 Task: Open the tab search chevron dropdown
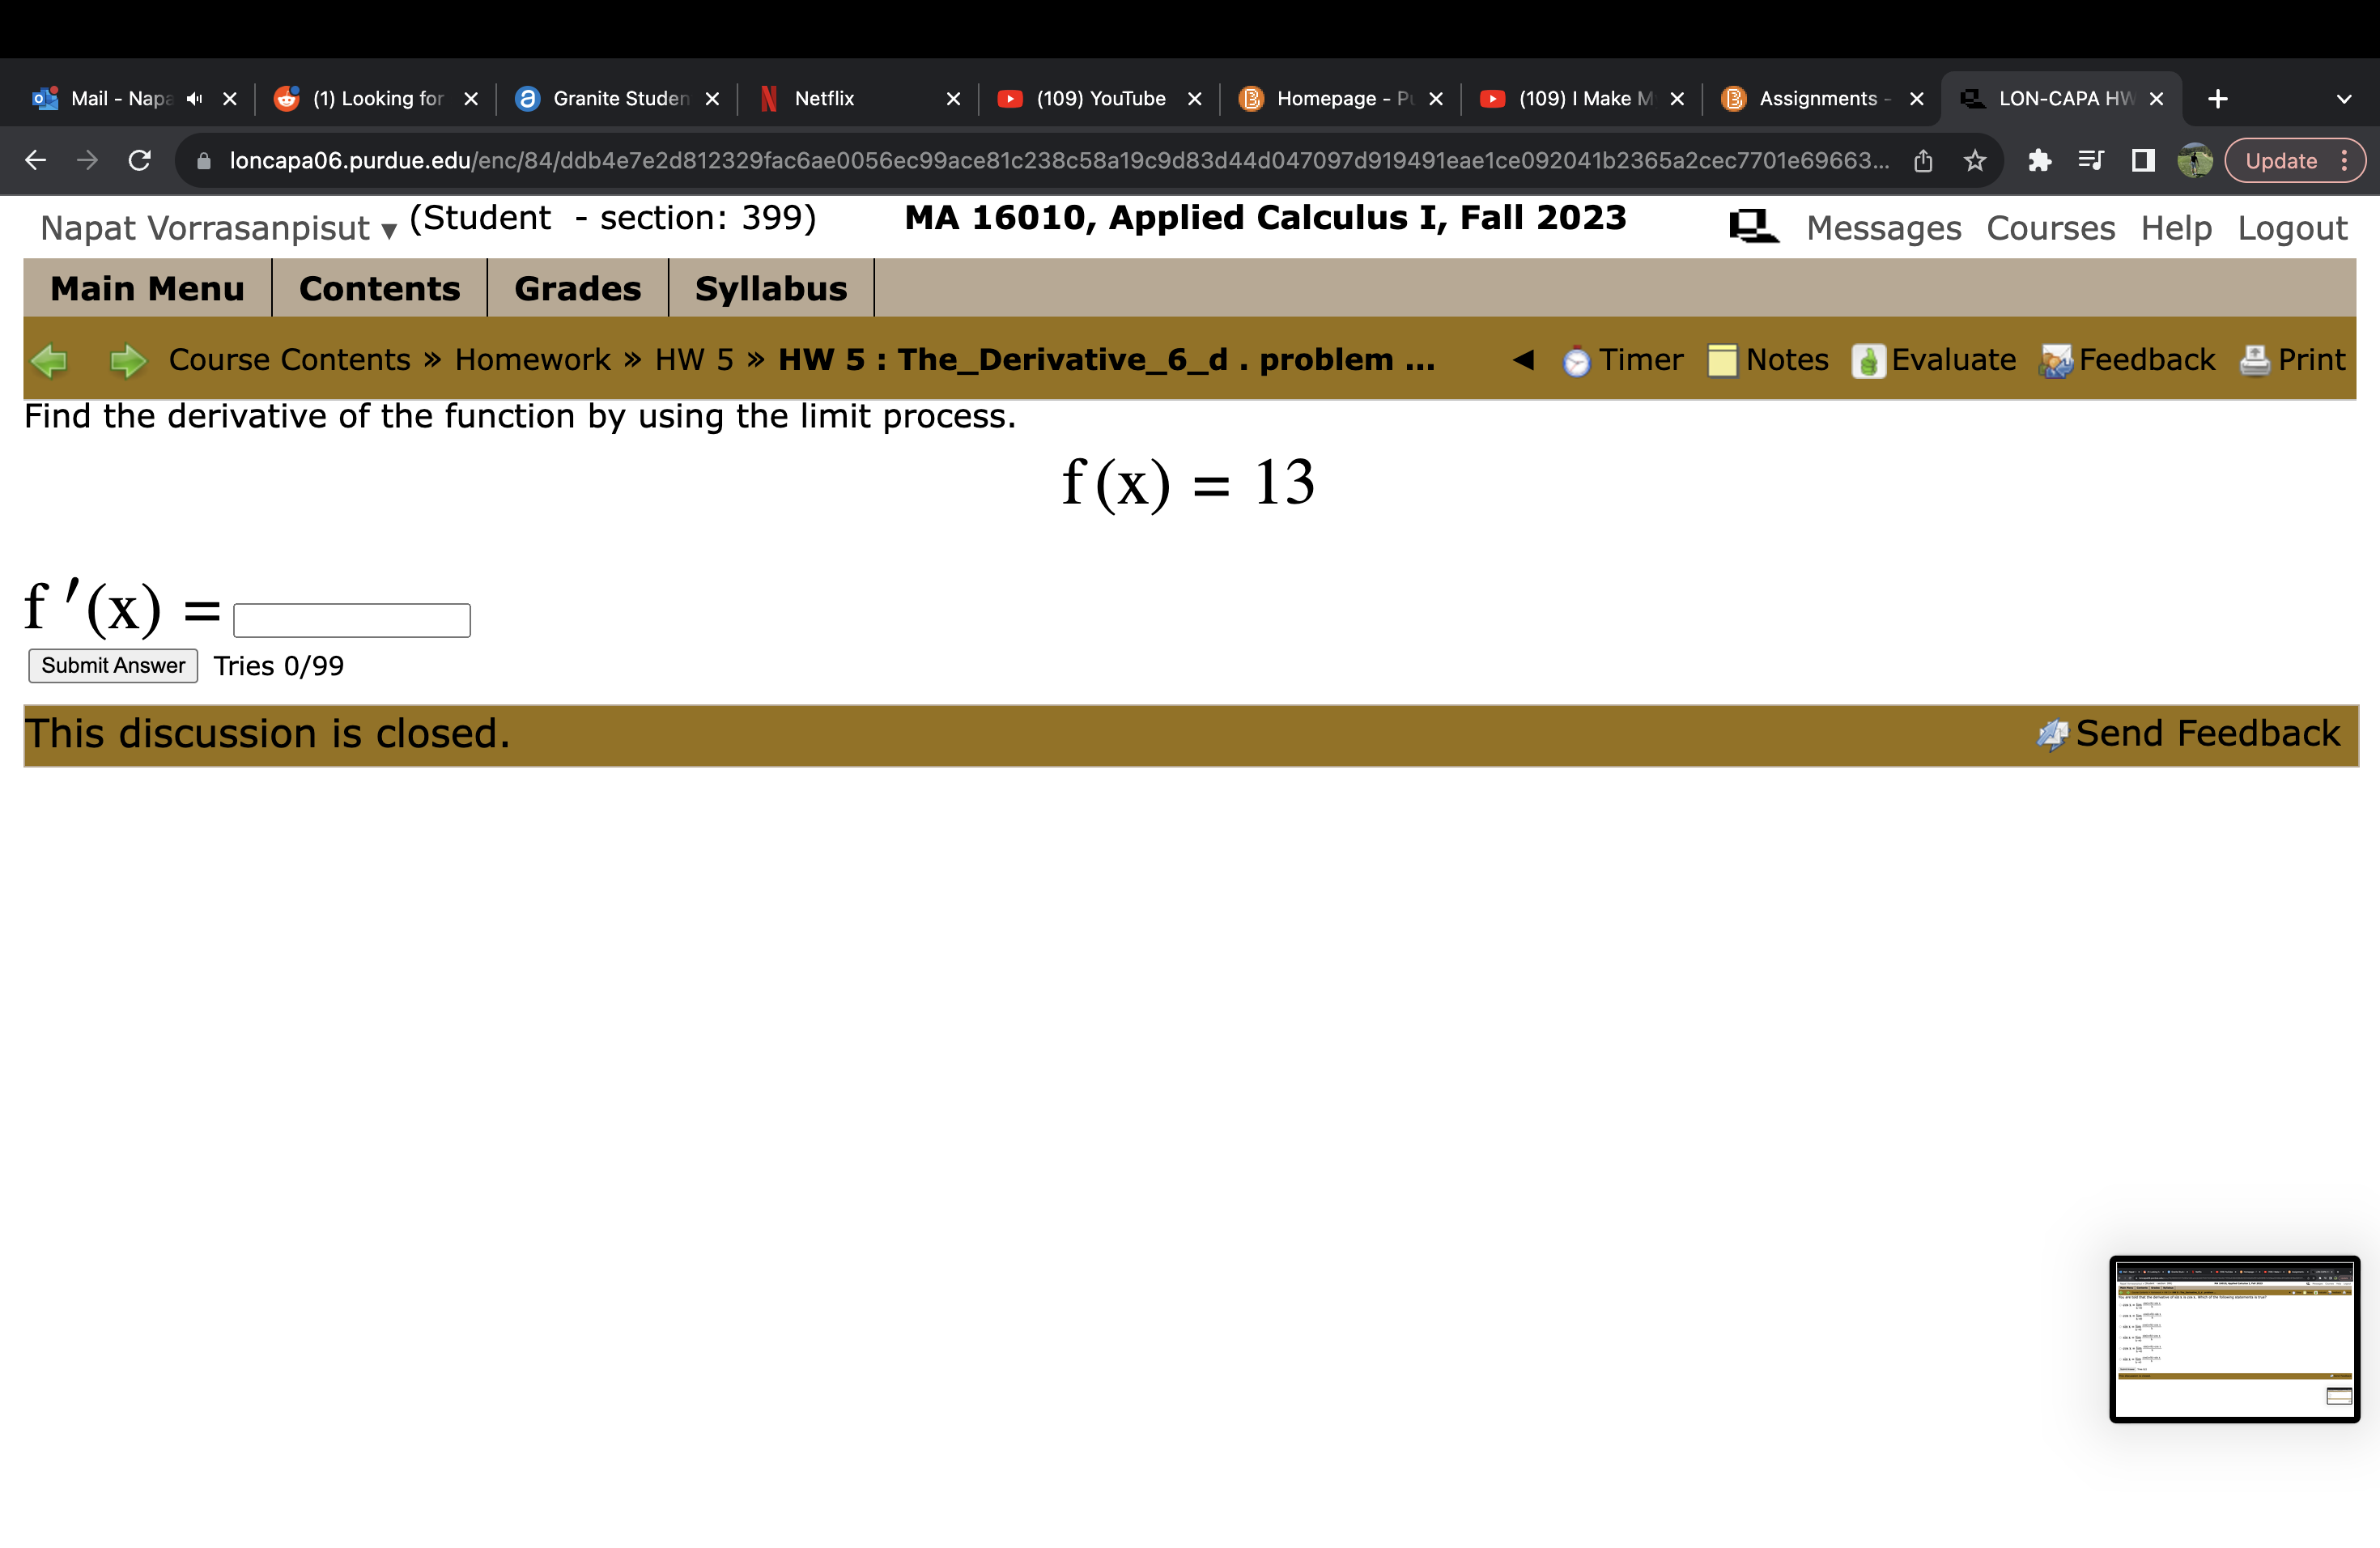[2343, 99]
